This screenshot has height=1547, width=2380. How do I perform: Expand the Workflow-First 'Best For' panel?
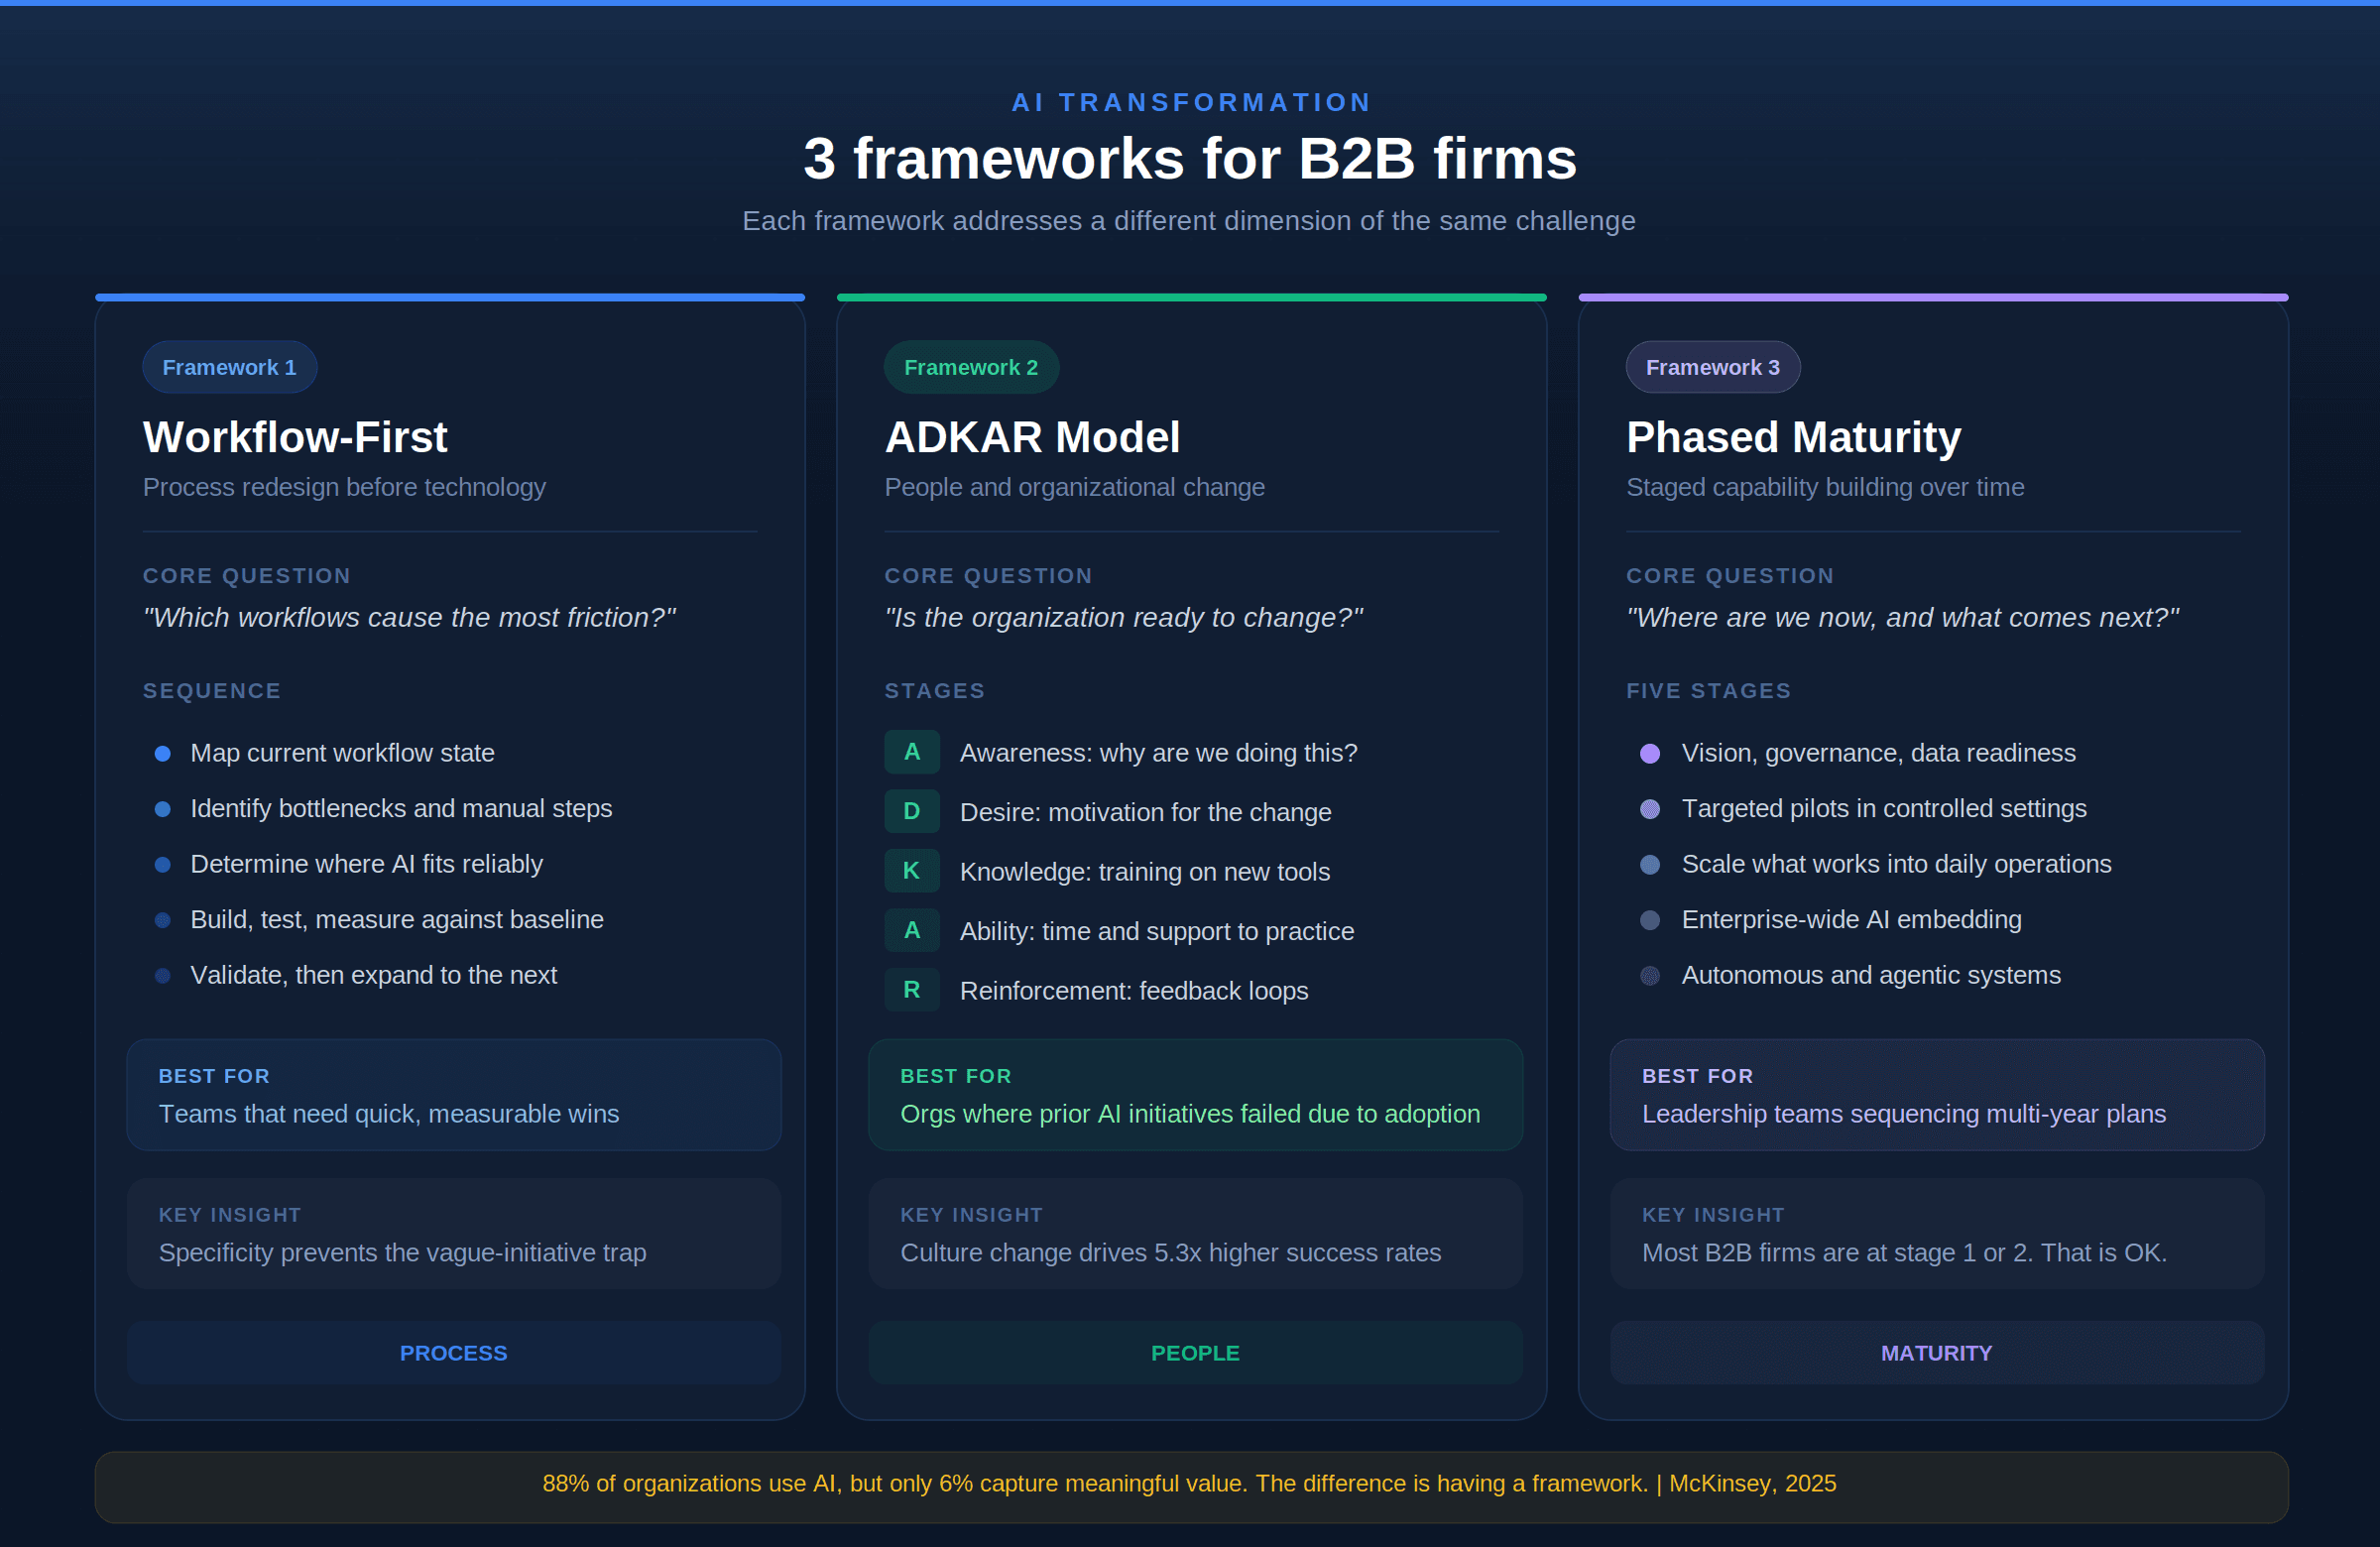453,1095
